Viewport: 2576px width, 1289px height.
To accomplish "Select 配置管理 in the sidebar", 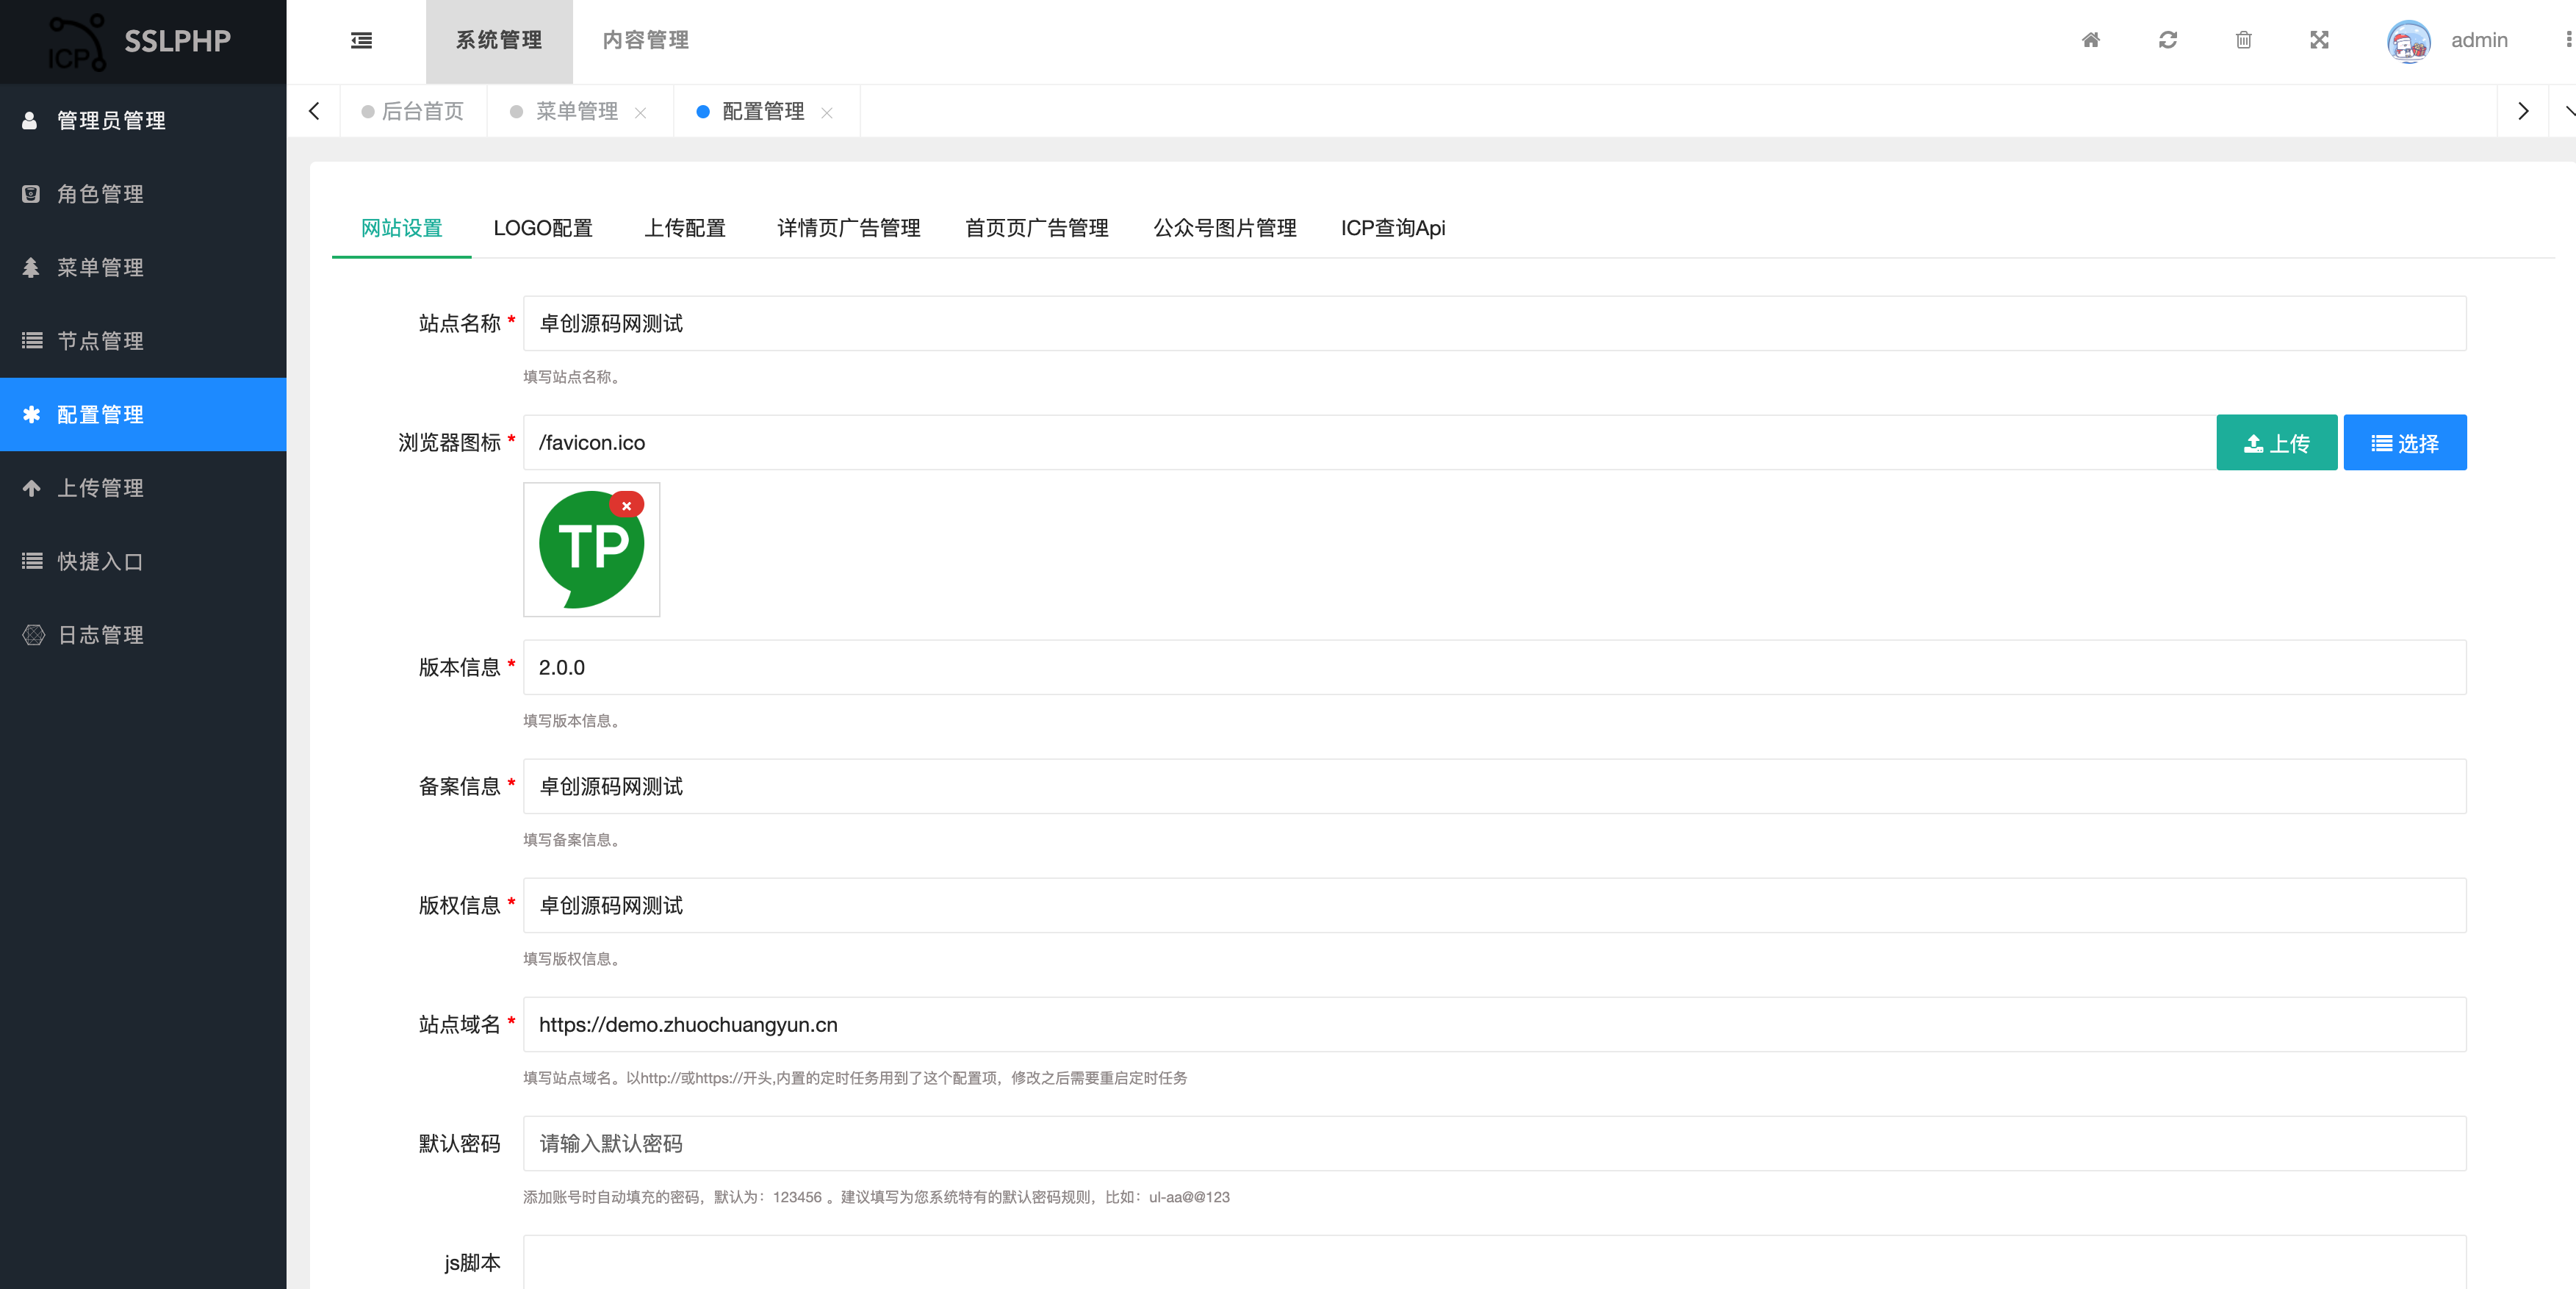I will [143, 414].
